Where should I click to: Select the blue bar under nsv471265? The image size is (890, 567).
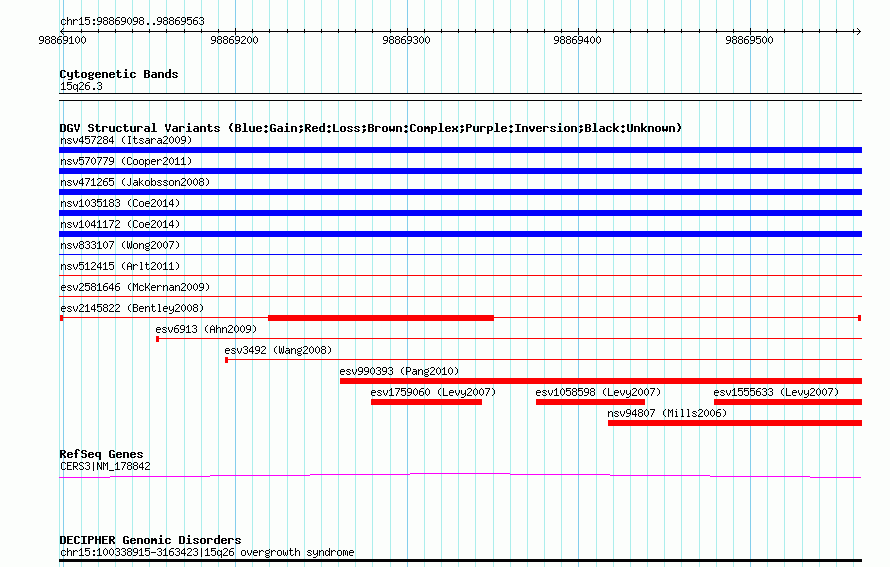460,192
